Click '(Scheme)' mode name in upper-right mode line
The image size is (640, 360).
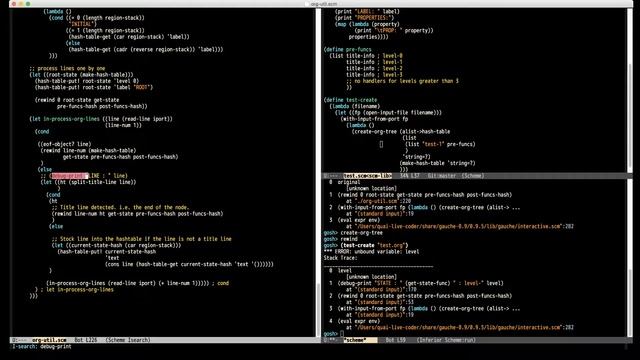[x=473, y=176]
